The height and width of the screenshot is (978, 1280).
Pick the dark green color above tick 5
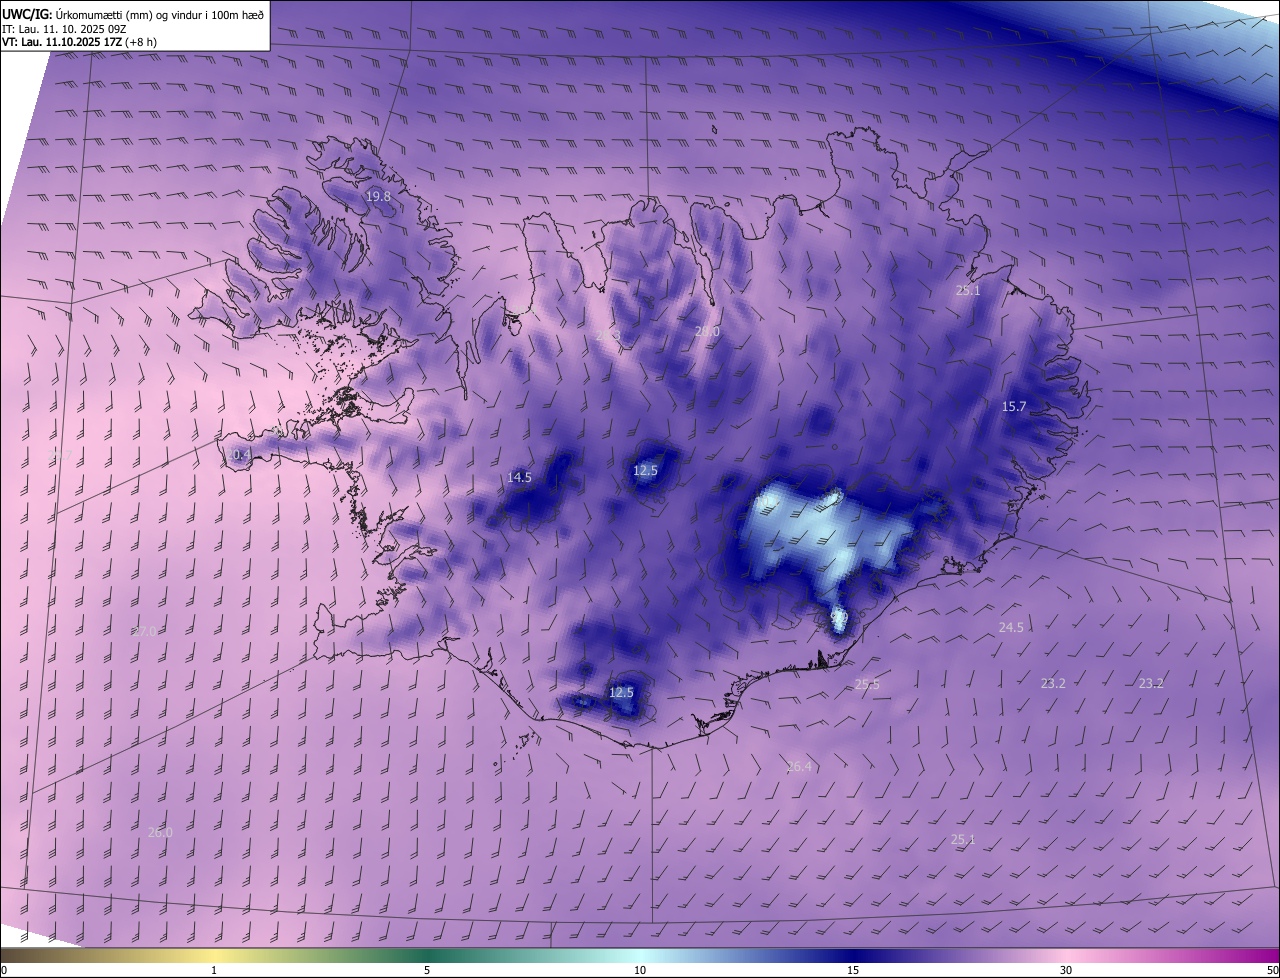(427, 955)
